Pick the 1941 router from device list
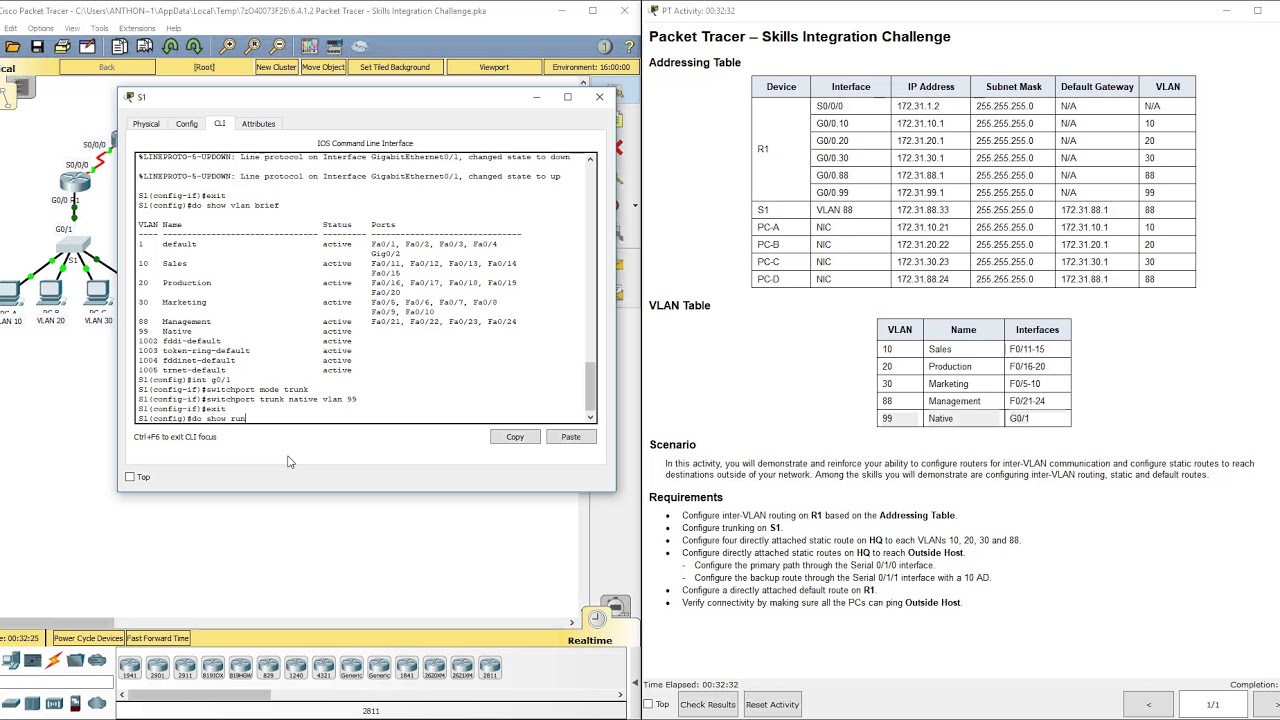 pyautogui.click(x=130, y=667)
